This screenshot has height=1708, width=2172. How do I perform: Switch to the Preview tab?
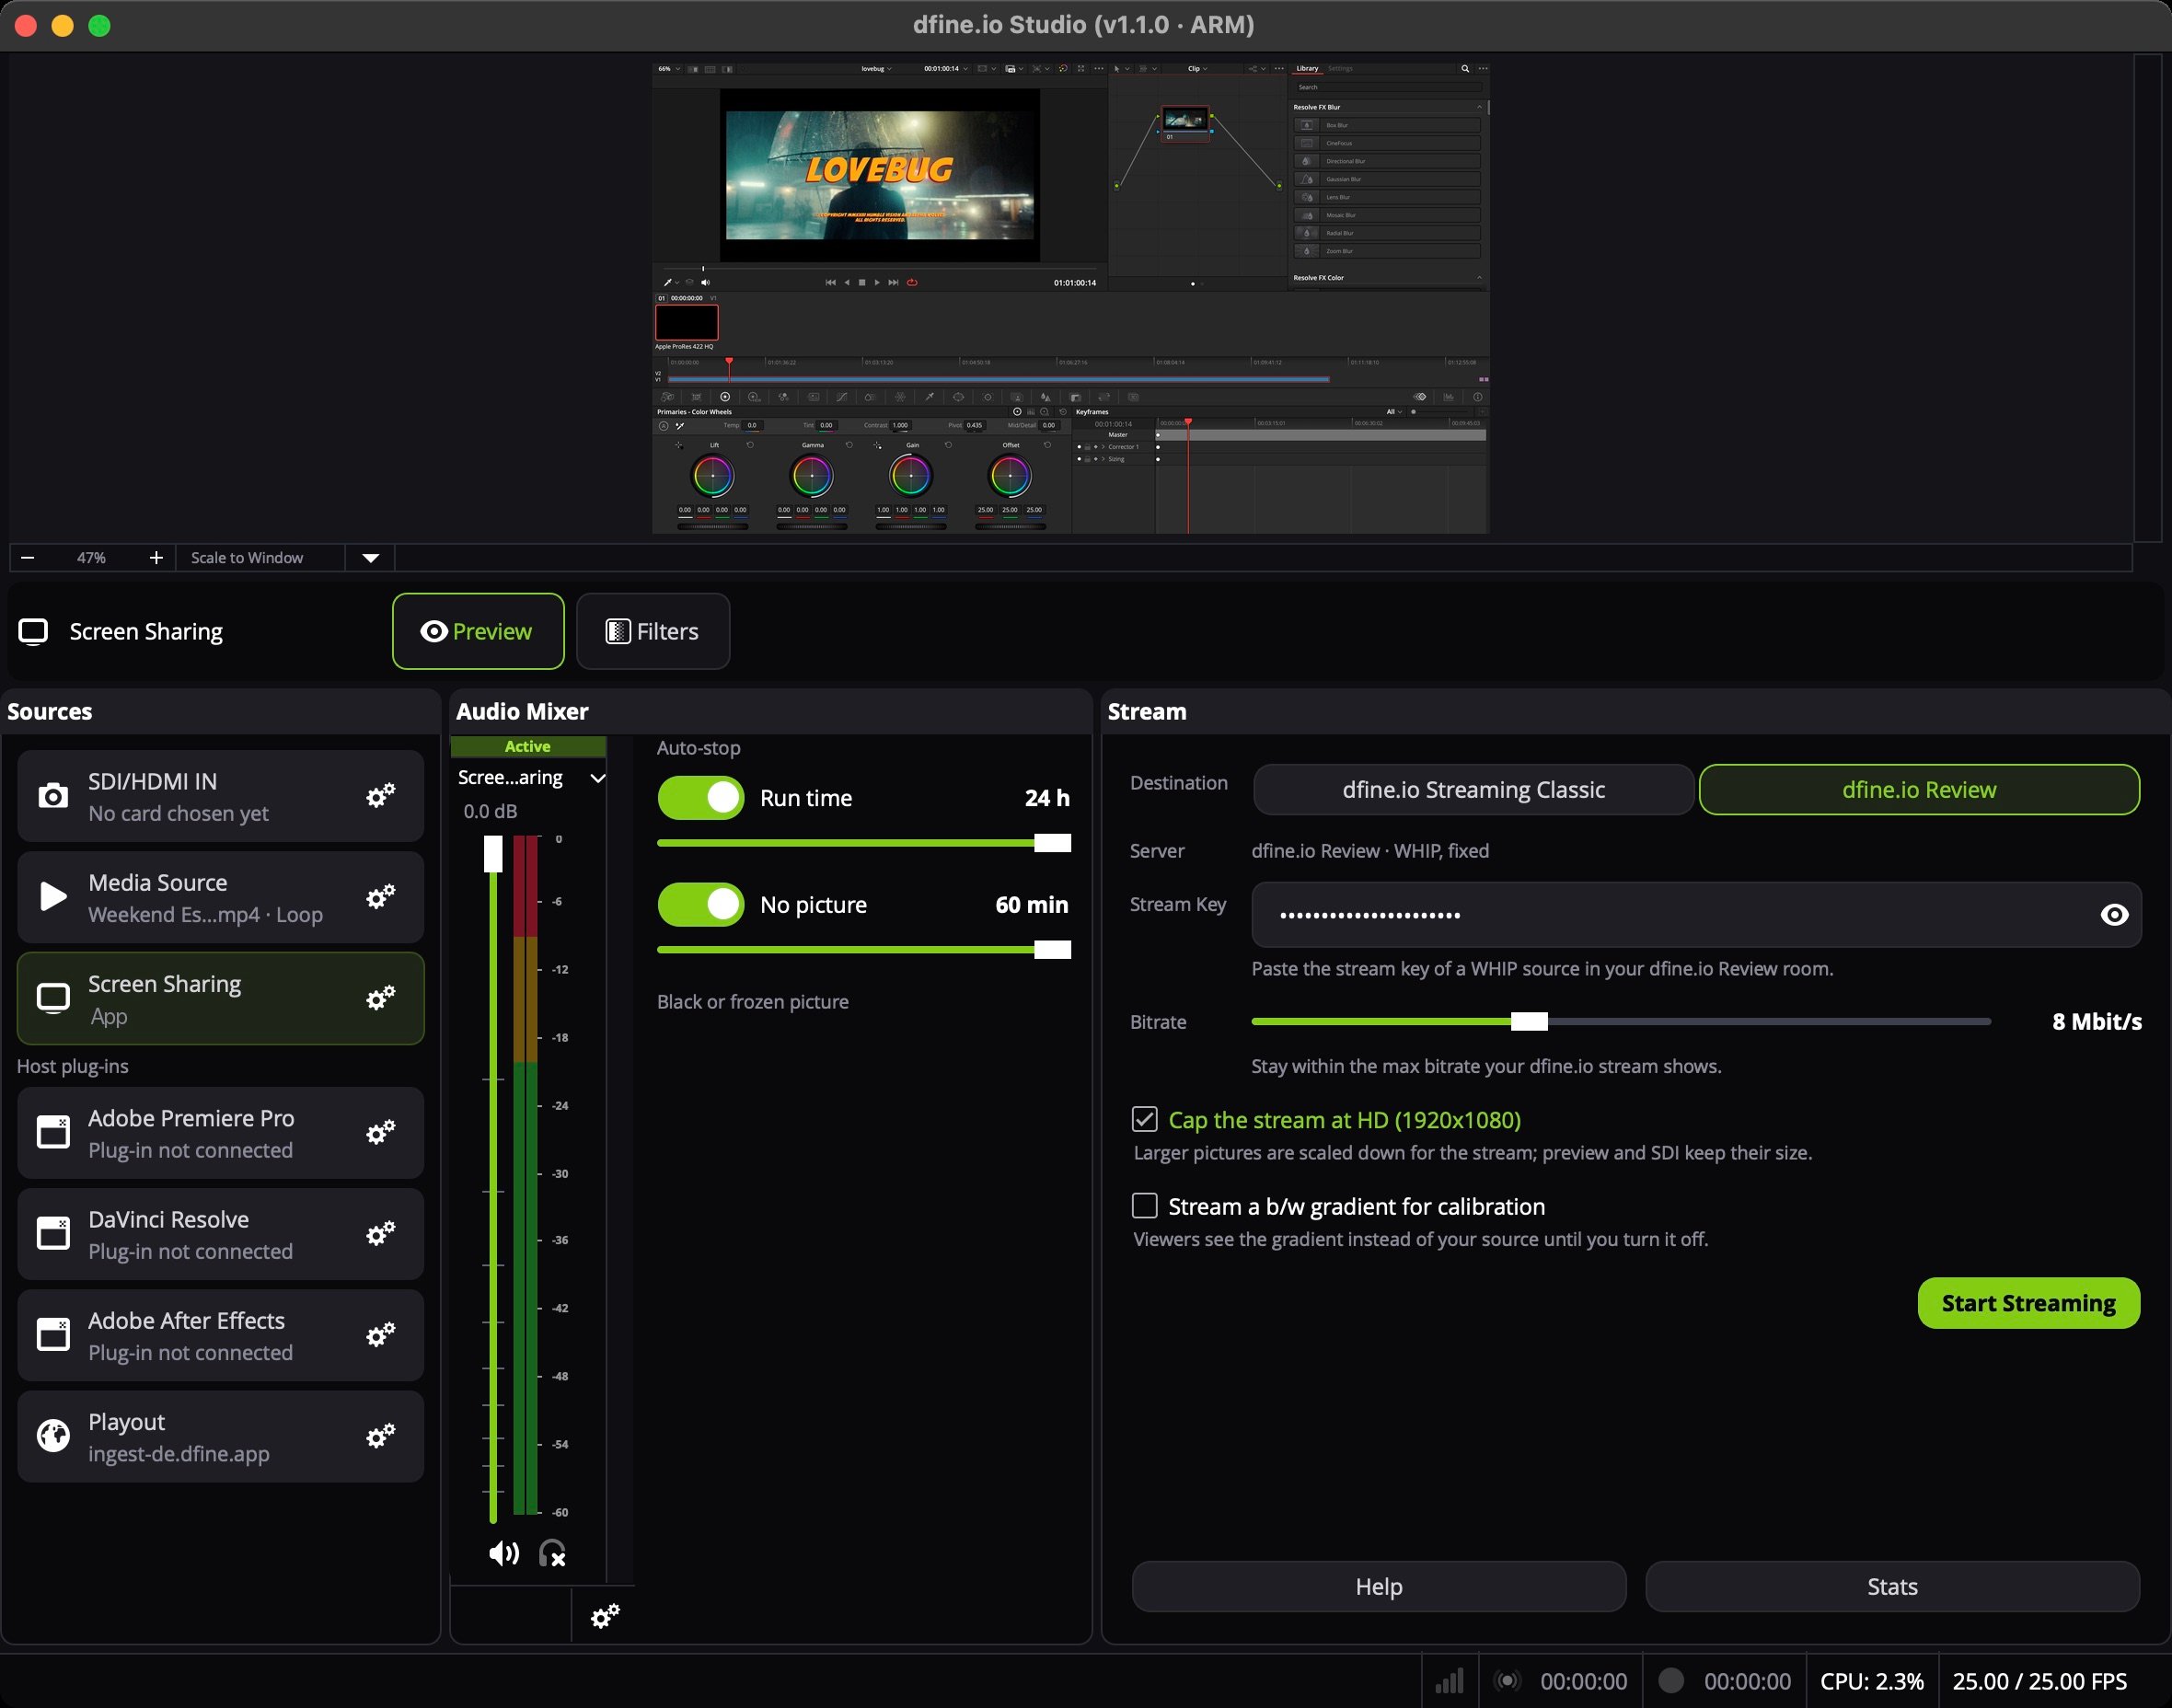click(478, 631)
